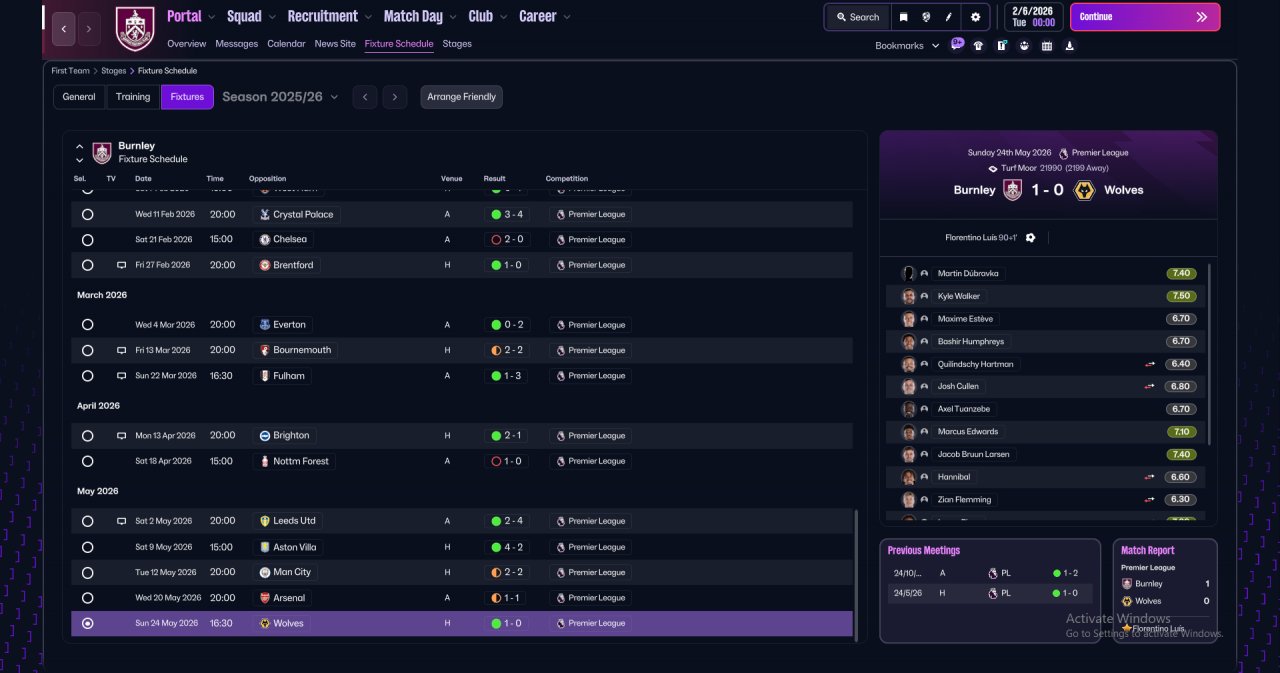Switch to the Overview tab
This screenshot has height=673, width=1280.
pos(187,44)
